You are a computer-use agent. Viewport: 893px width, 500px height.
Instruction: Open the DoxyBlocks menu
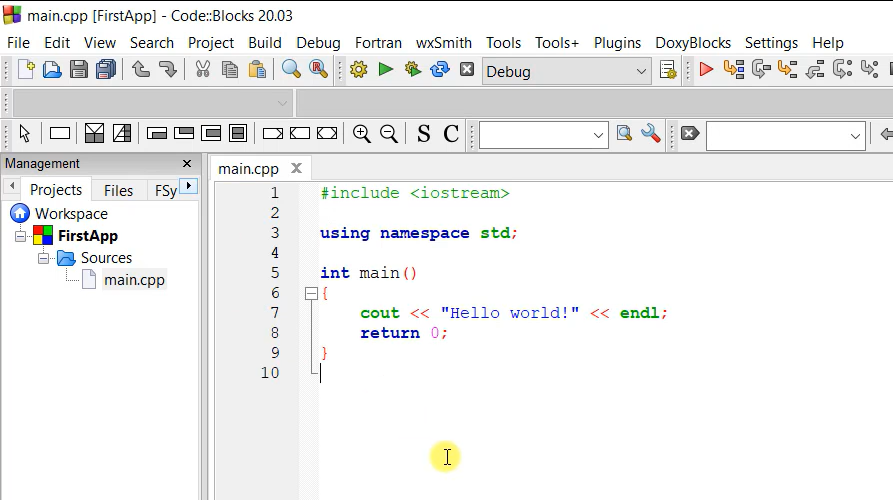pyautogui.click(x=693, y=43)
